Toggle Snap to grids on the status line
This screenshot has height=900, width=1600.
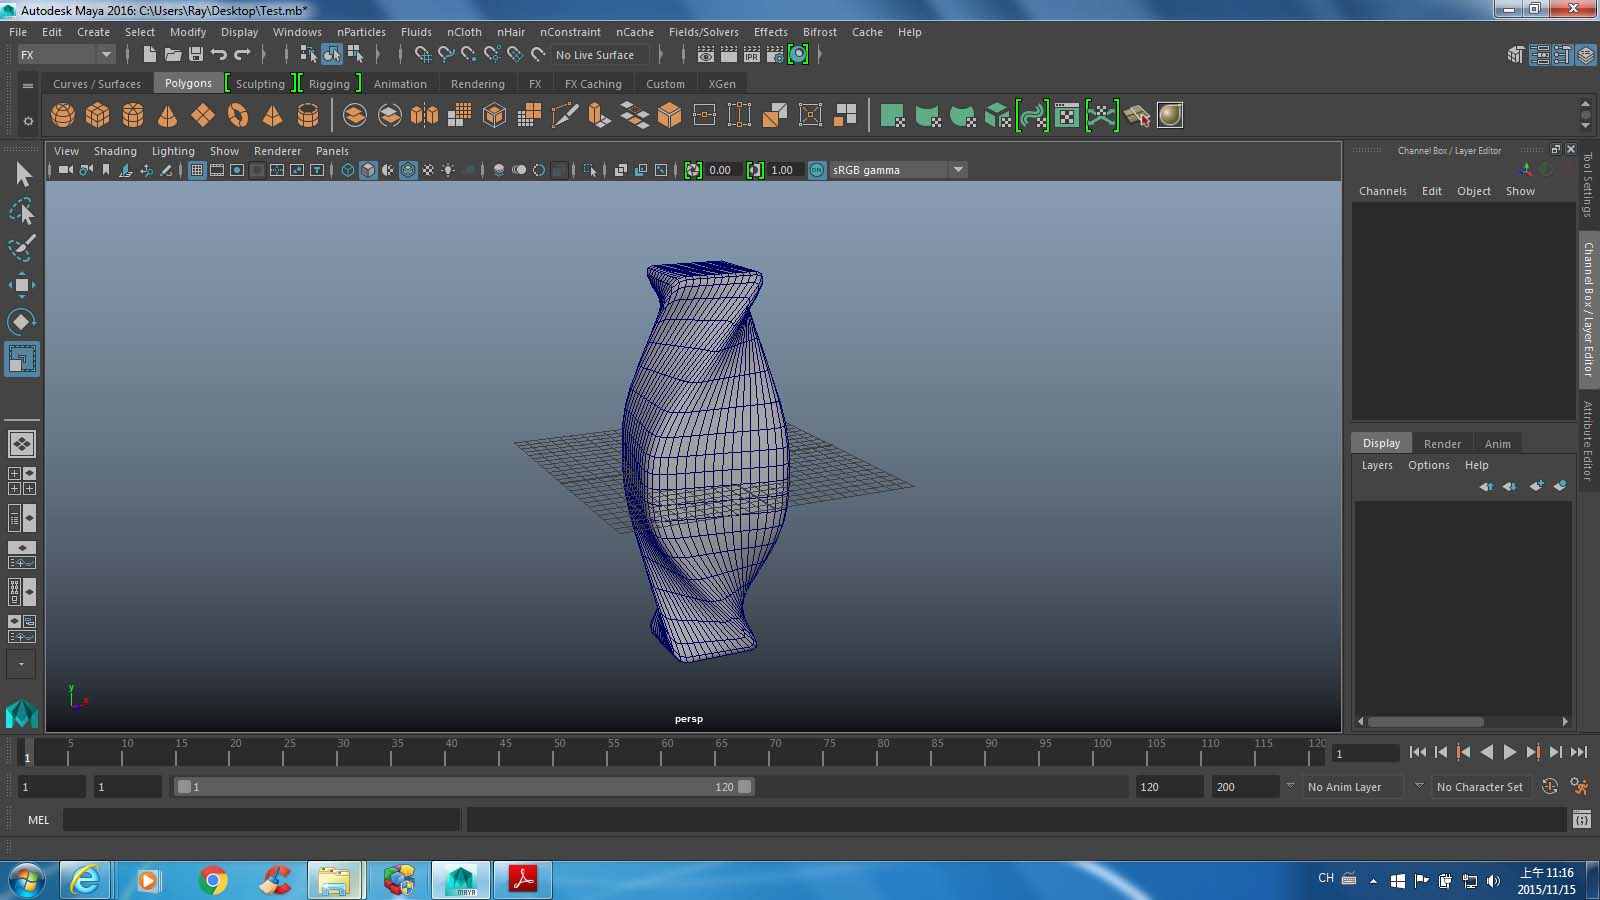coord(424,54)
